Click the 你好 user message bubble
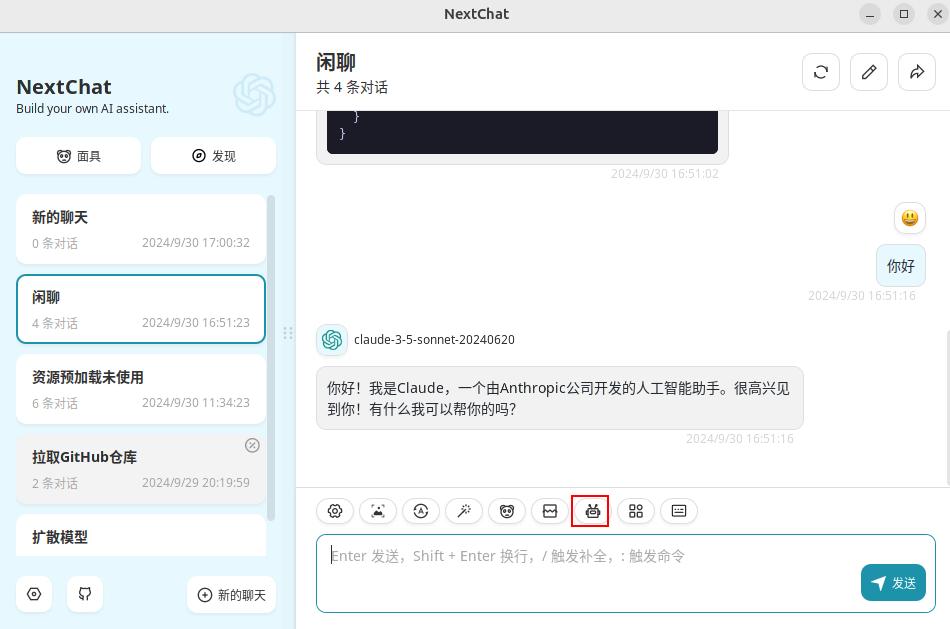 coord(900,265)
